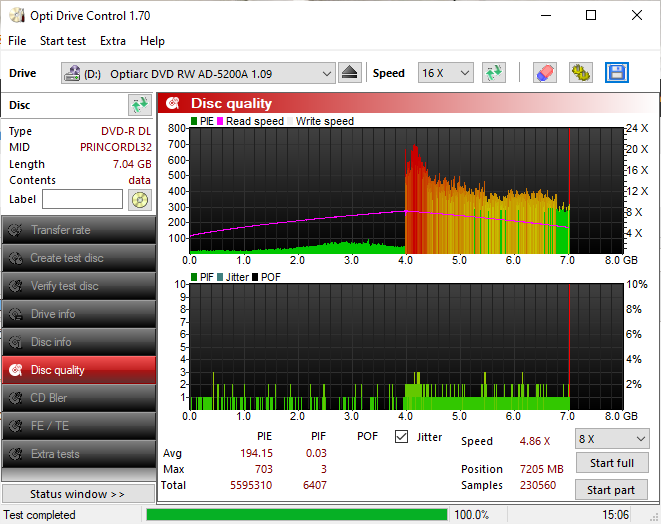Image resolution: width=661 pixels, height=524 pixels.
Task: Click the 100.0% progress text
Action: (471, 515)
